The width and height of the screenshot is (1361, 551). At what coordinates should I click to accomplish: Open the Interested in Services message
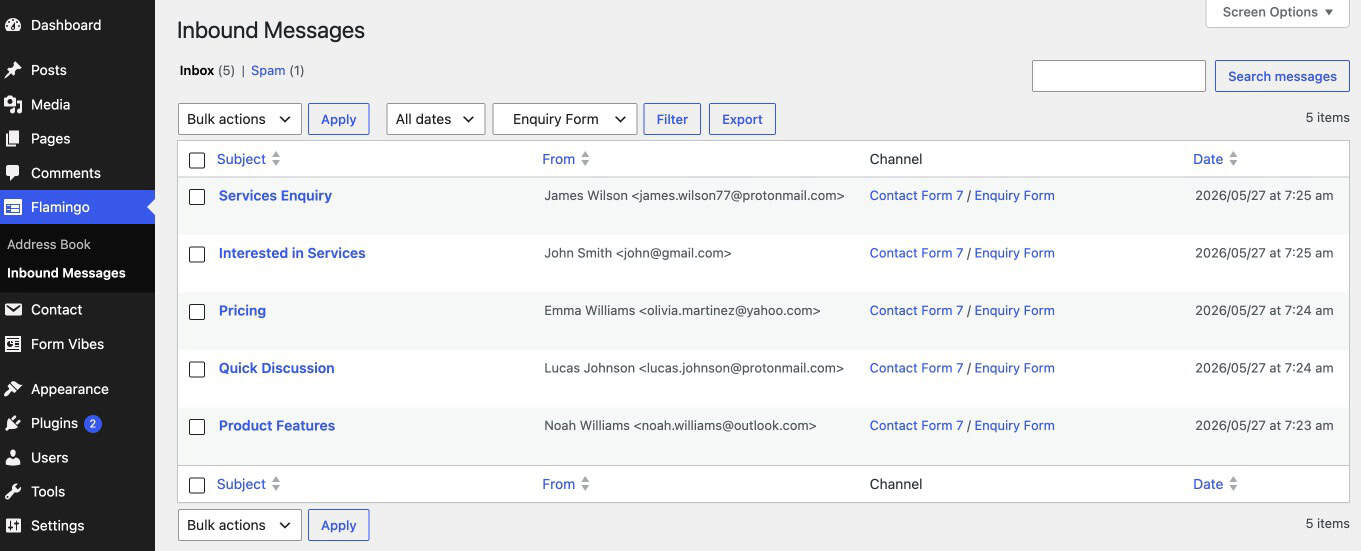[x=292, y=253]
